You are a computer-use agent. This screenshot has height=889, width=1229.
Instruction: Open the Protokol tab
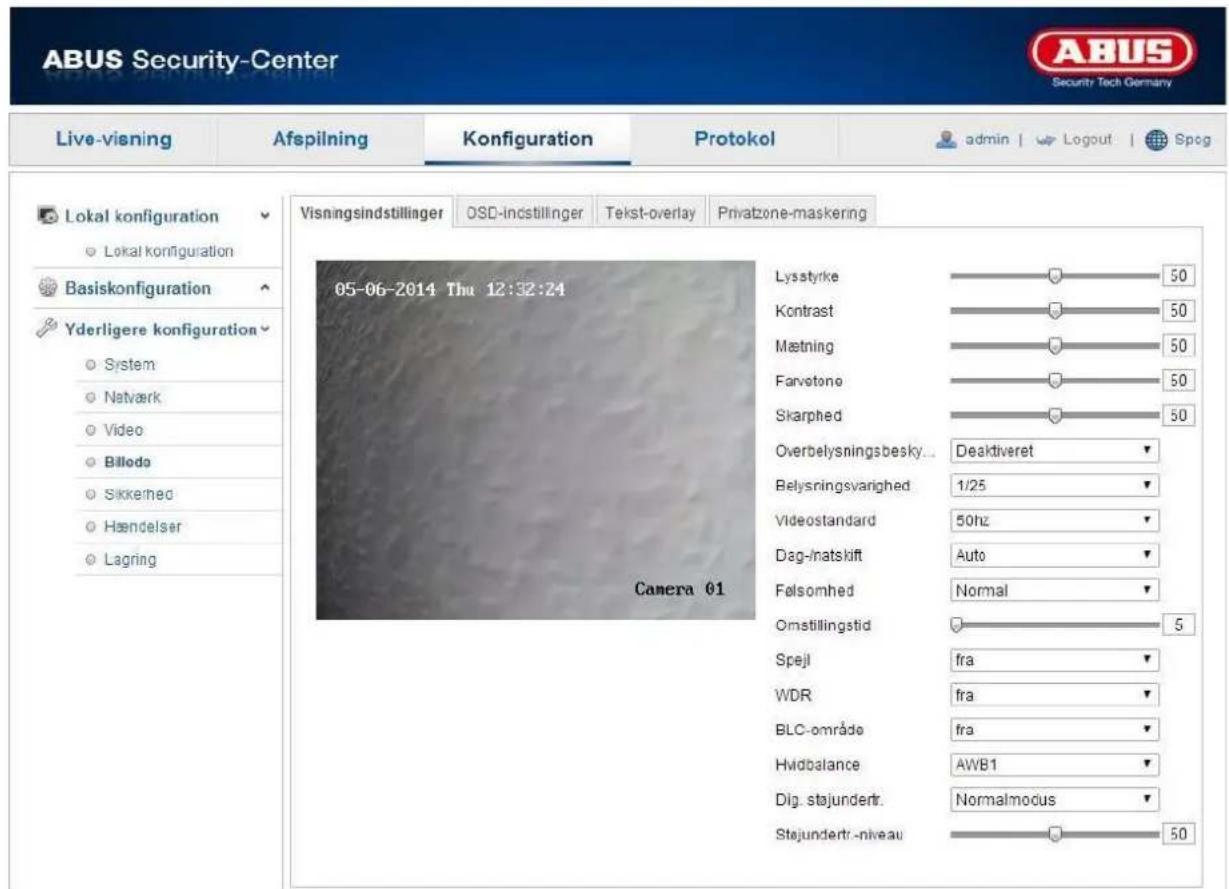click(x=734, y=139)
